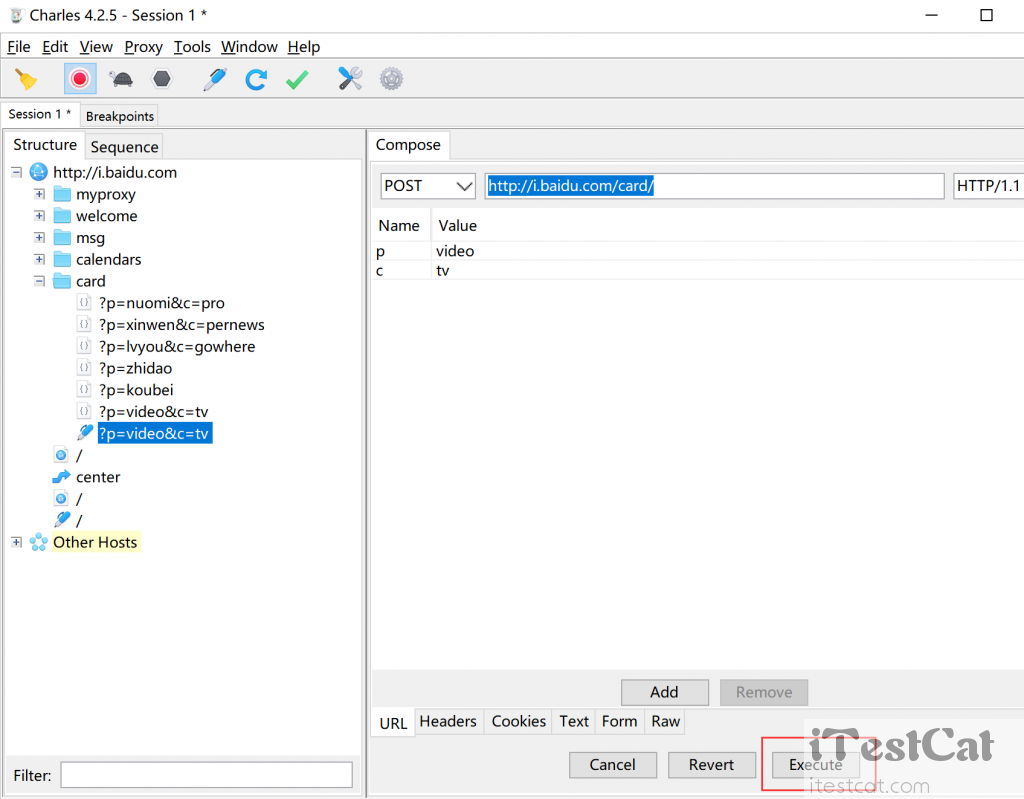
Task: Click the Other Hosts cluster icon
Action: [39, 542]
